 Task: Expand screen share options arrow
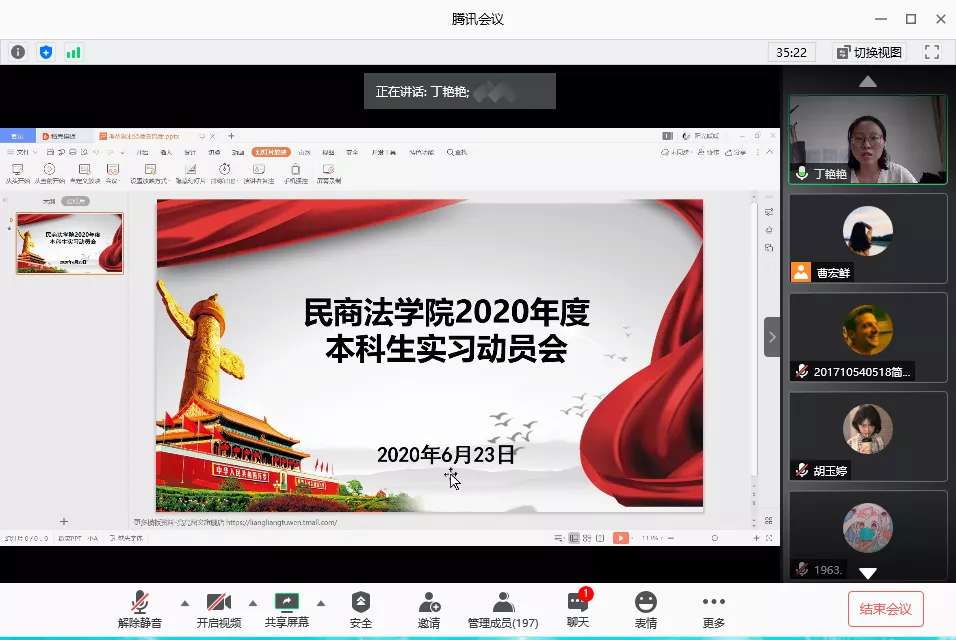point(320,603)
